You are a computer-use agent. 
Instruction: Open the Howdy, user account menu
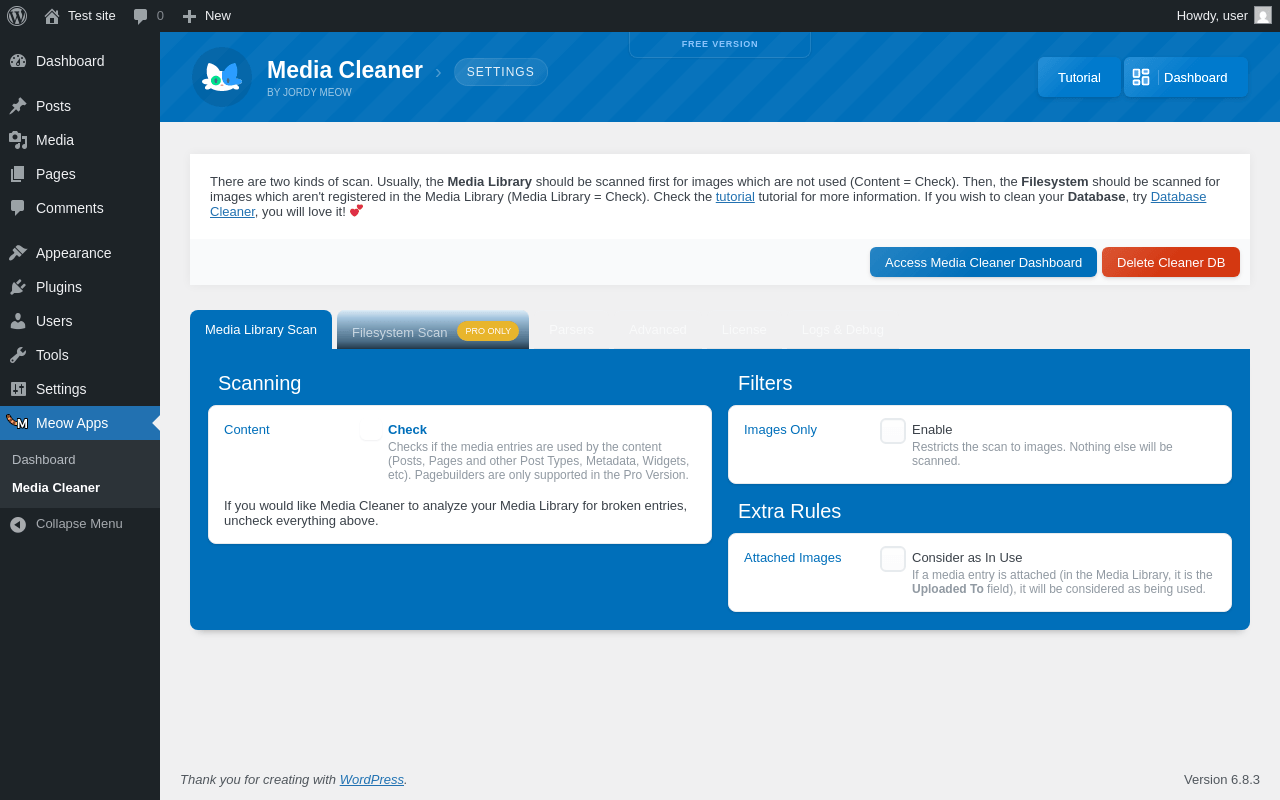coord(1224,16)
